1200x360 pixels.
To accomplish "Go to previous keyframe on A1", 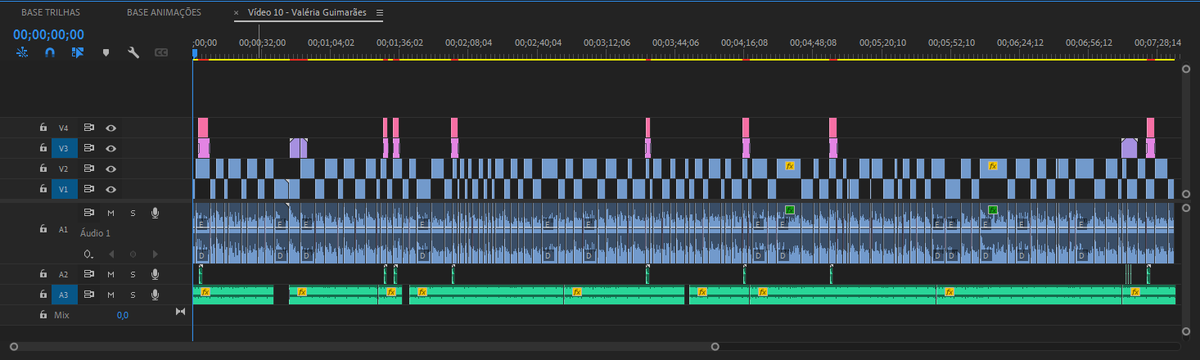I will 111,254.
